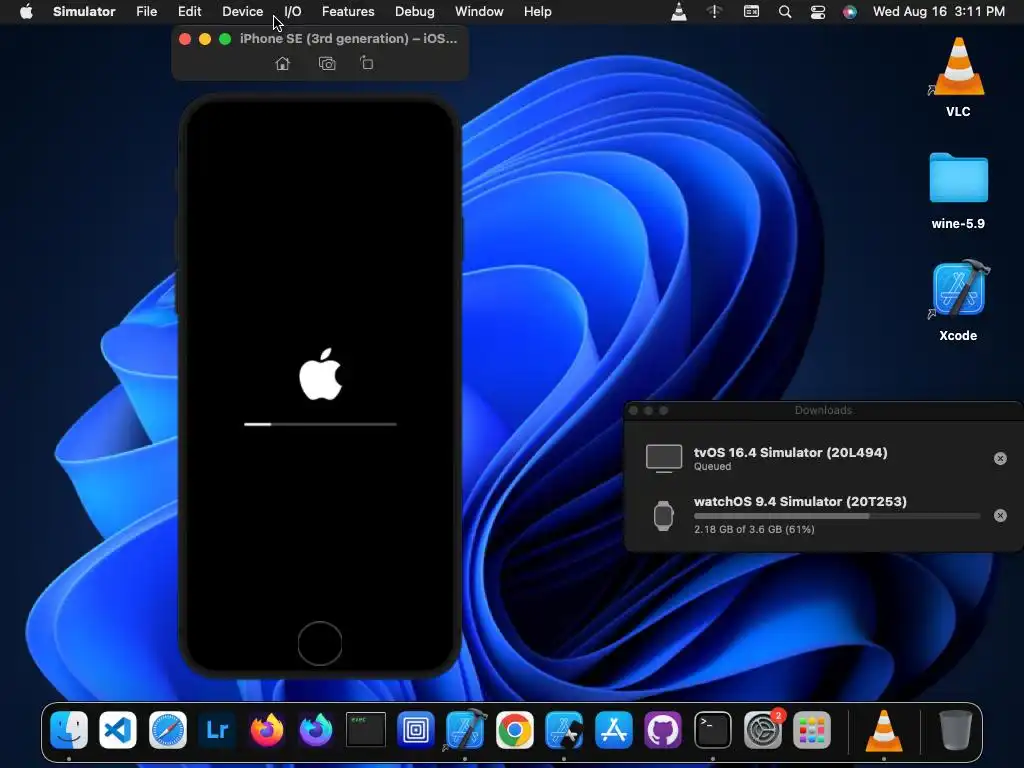Click the menu bar icon left of keyboard input
1024x768 pixels.
click(x=714, y=12)
